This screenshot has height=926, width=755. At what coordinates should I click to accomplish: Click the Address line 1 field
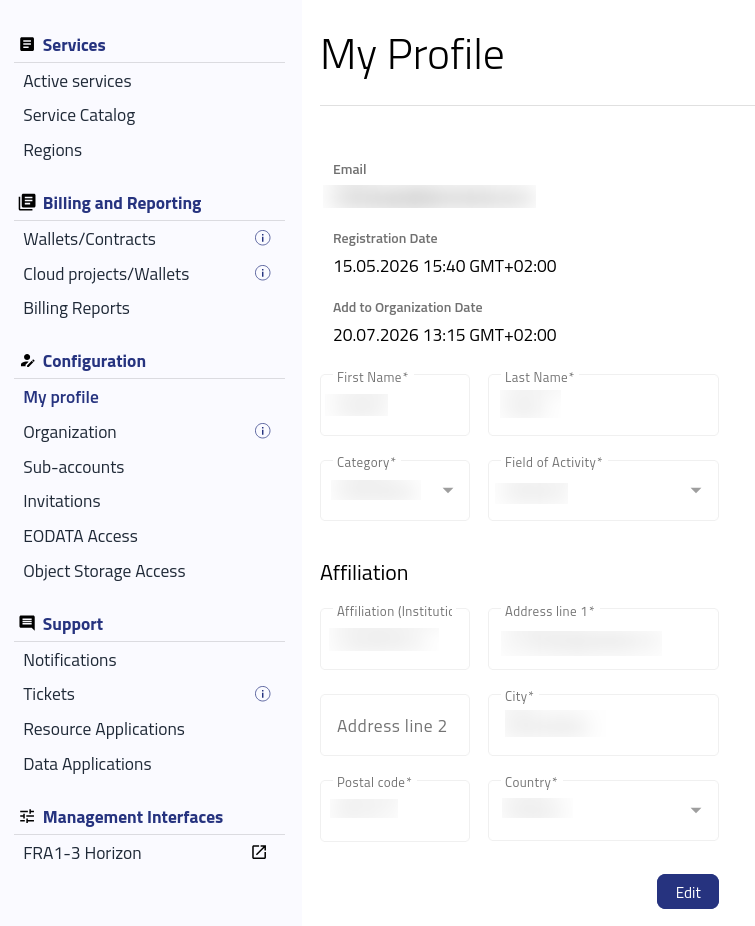603,639
